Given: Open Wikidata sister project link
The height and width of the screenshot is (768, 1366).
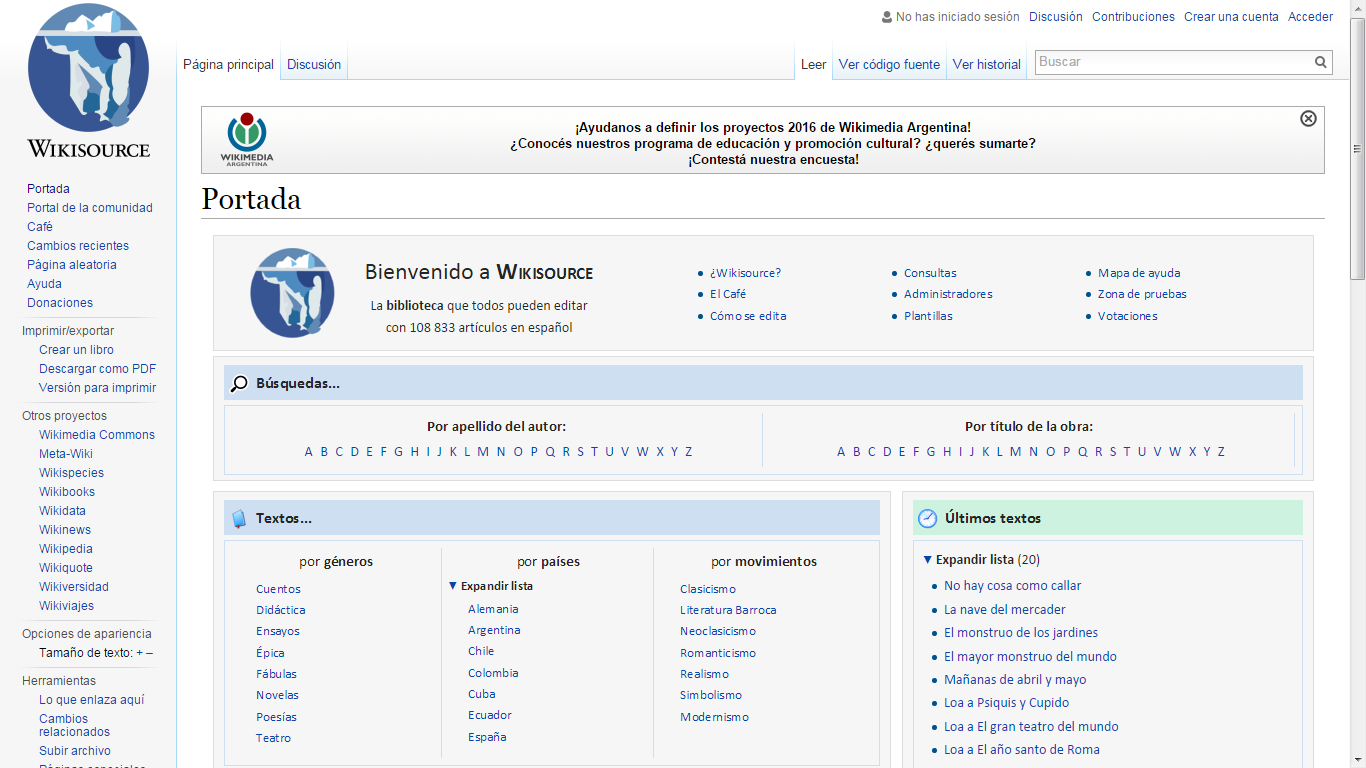Looking at the screenshot, I should click(62, 511).
